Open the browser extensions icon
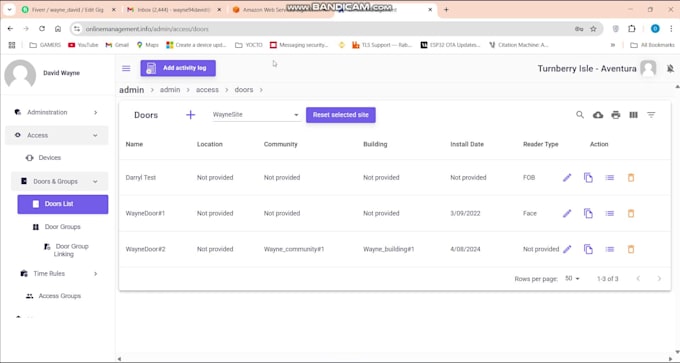680x363 pixels. [631, 29]
